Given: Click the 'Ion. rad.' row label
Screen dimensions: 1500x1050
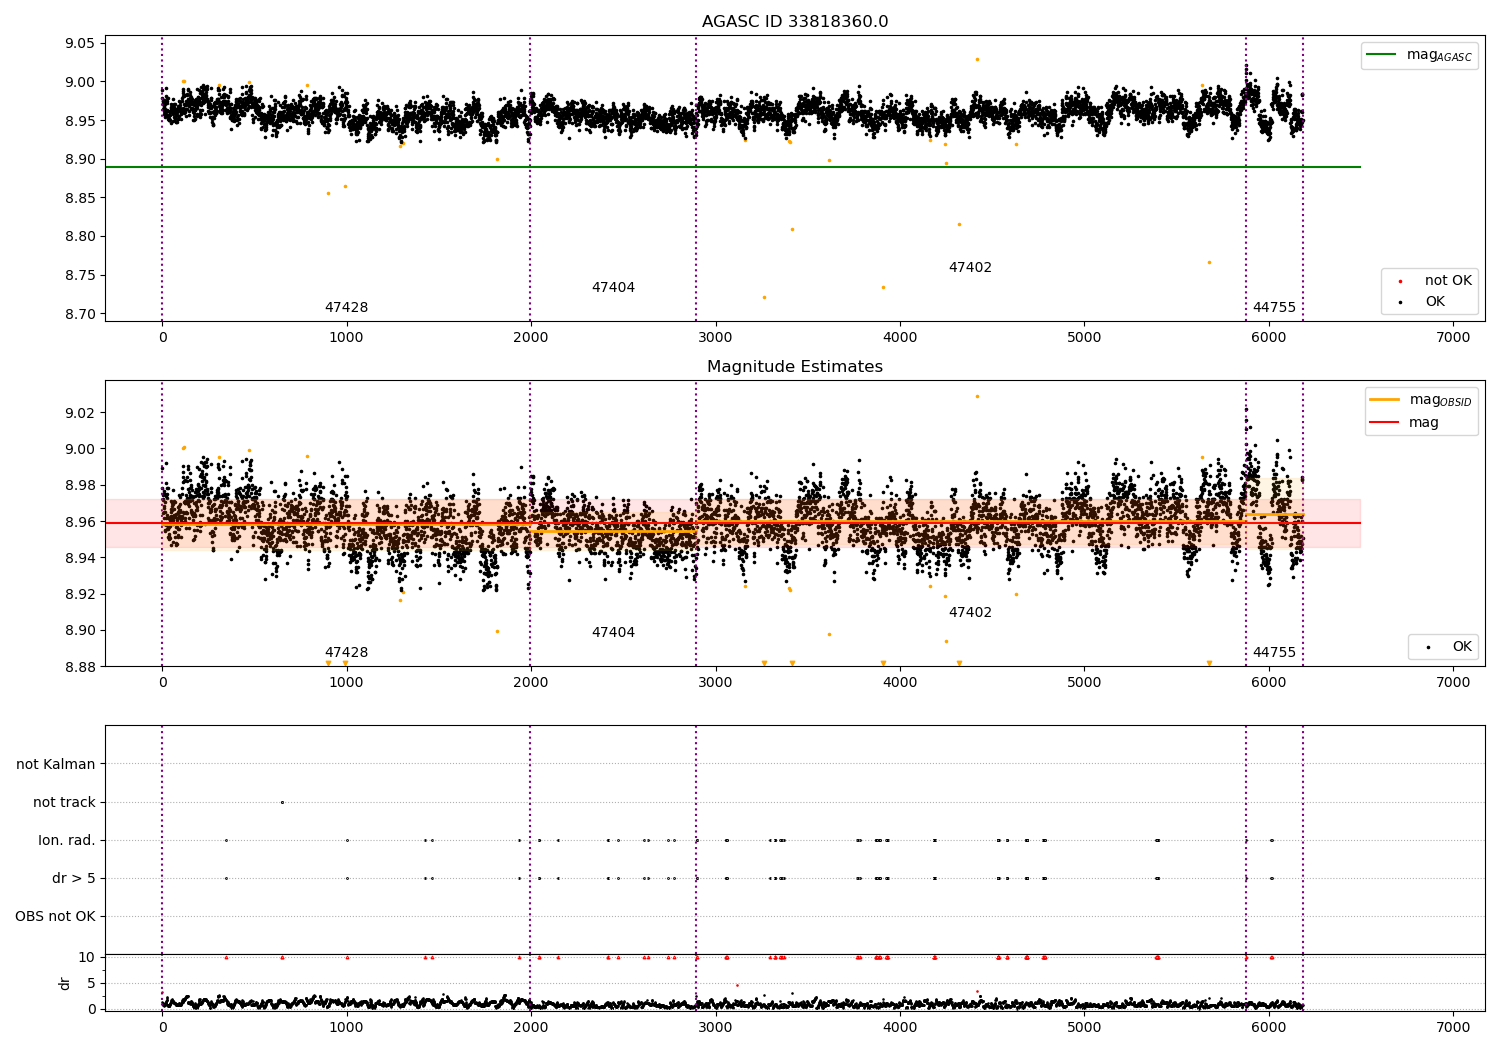Looking at the screenshot, I should tap(67, 841).
